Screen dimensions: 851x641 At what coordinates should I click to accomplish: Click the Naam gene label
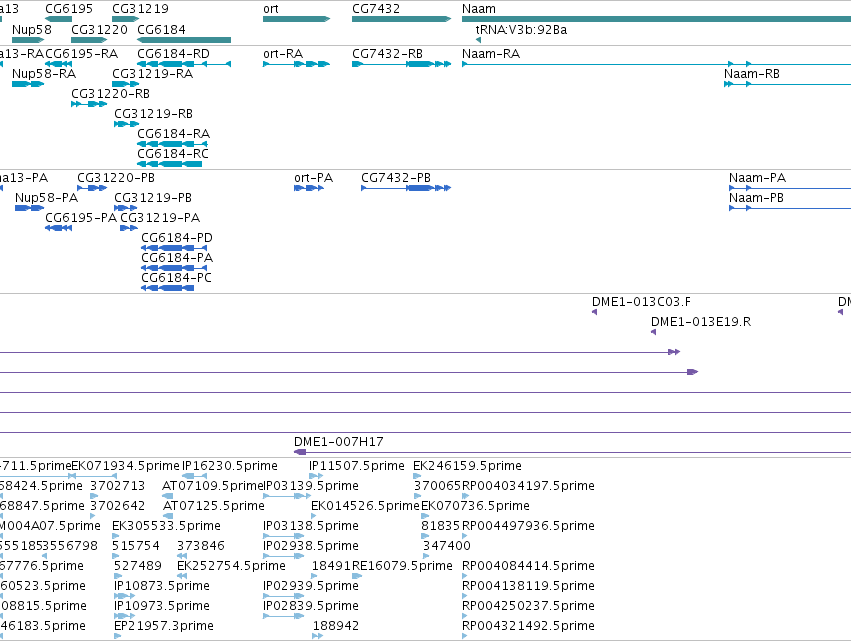click(x=479, y=9)
